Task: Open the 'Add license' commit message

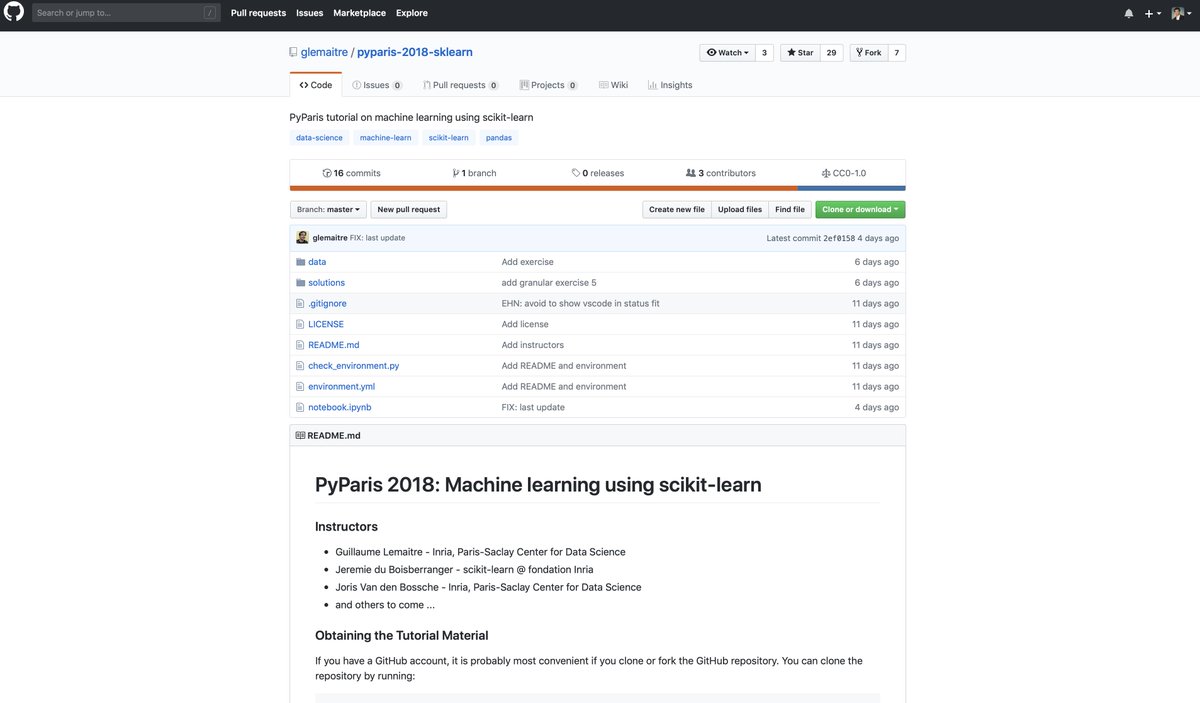Action: 525,324
